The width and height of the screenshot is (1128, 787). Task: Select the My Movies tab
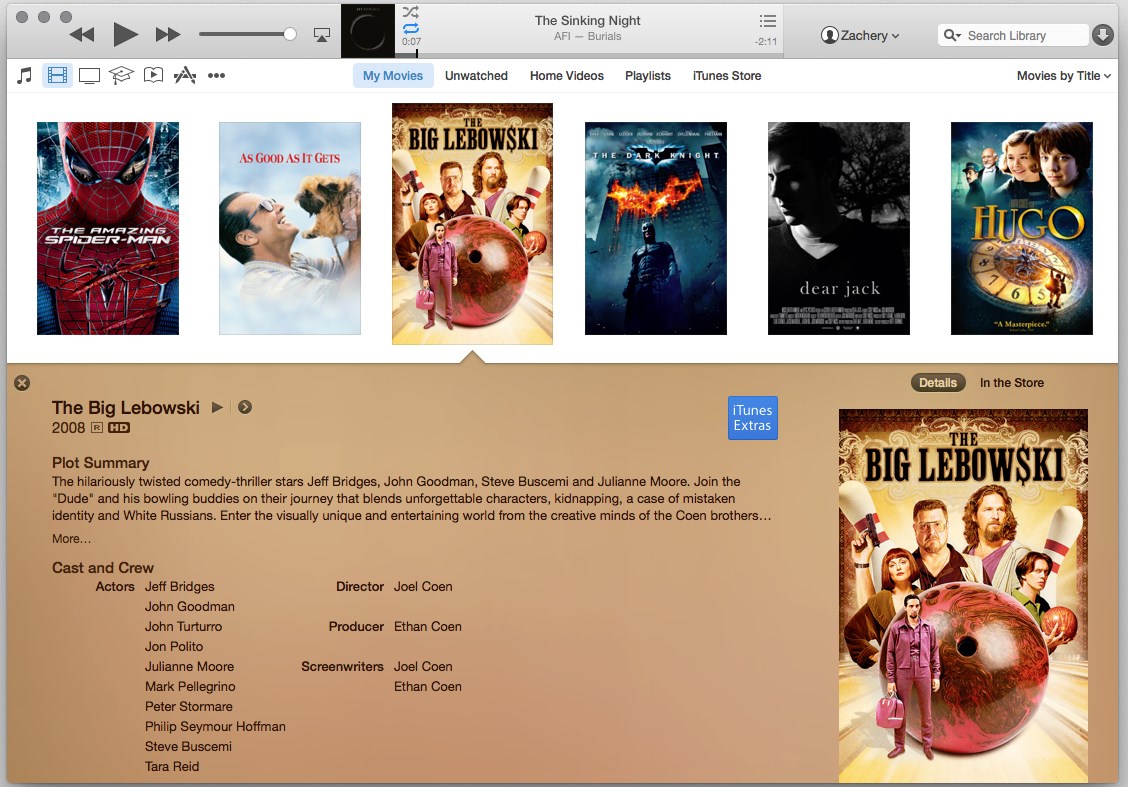click(393, 76)
